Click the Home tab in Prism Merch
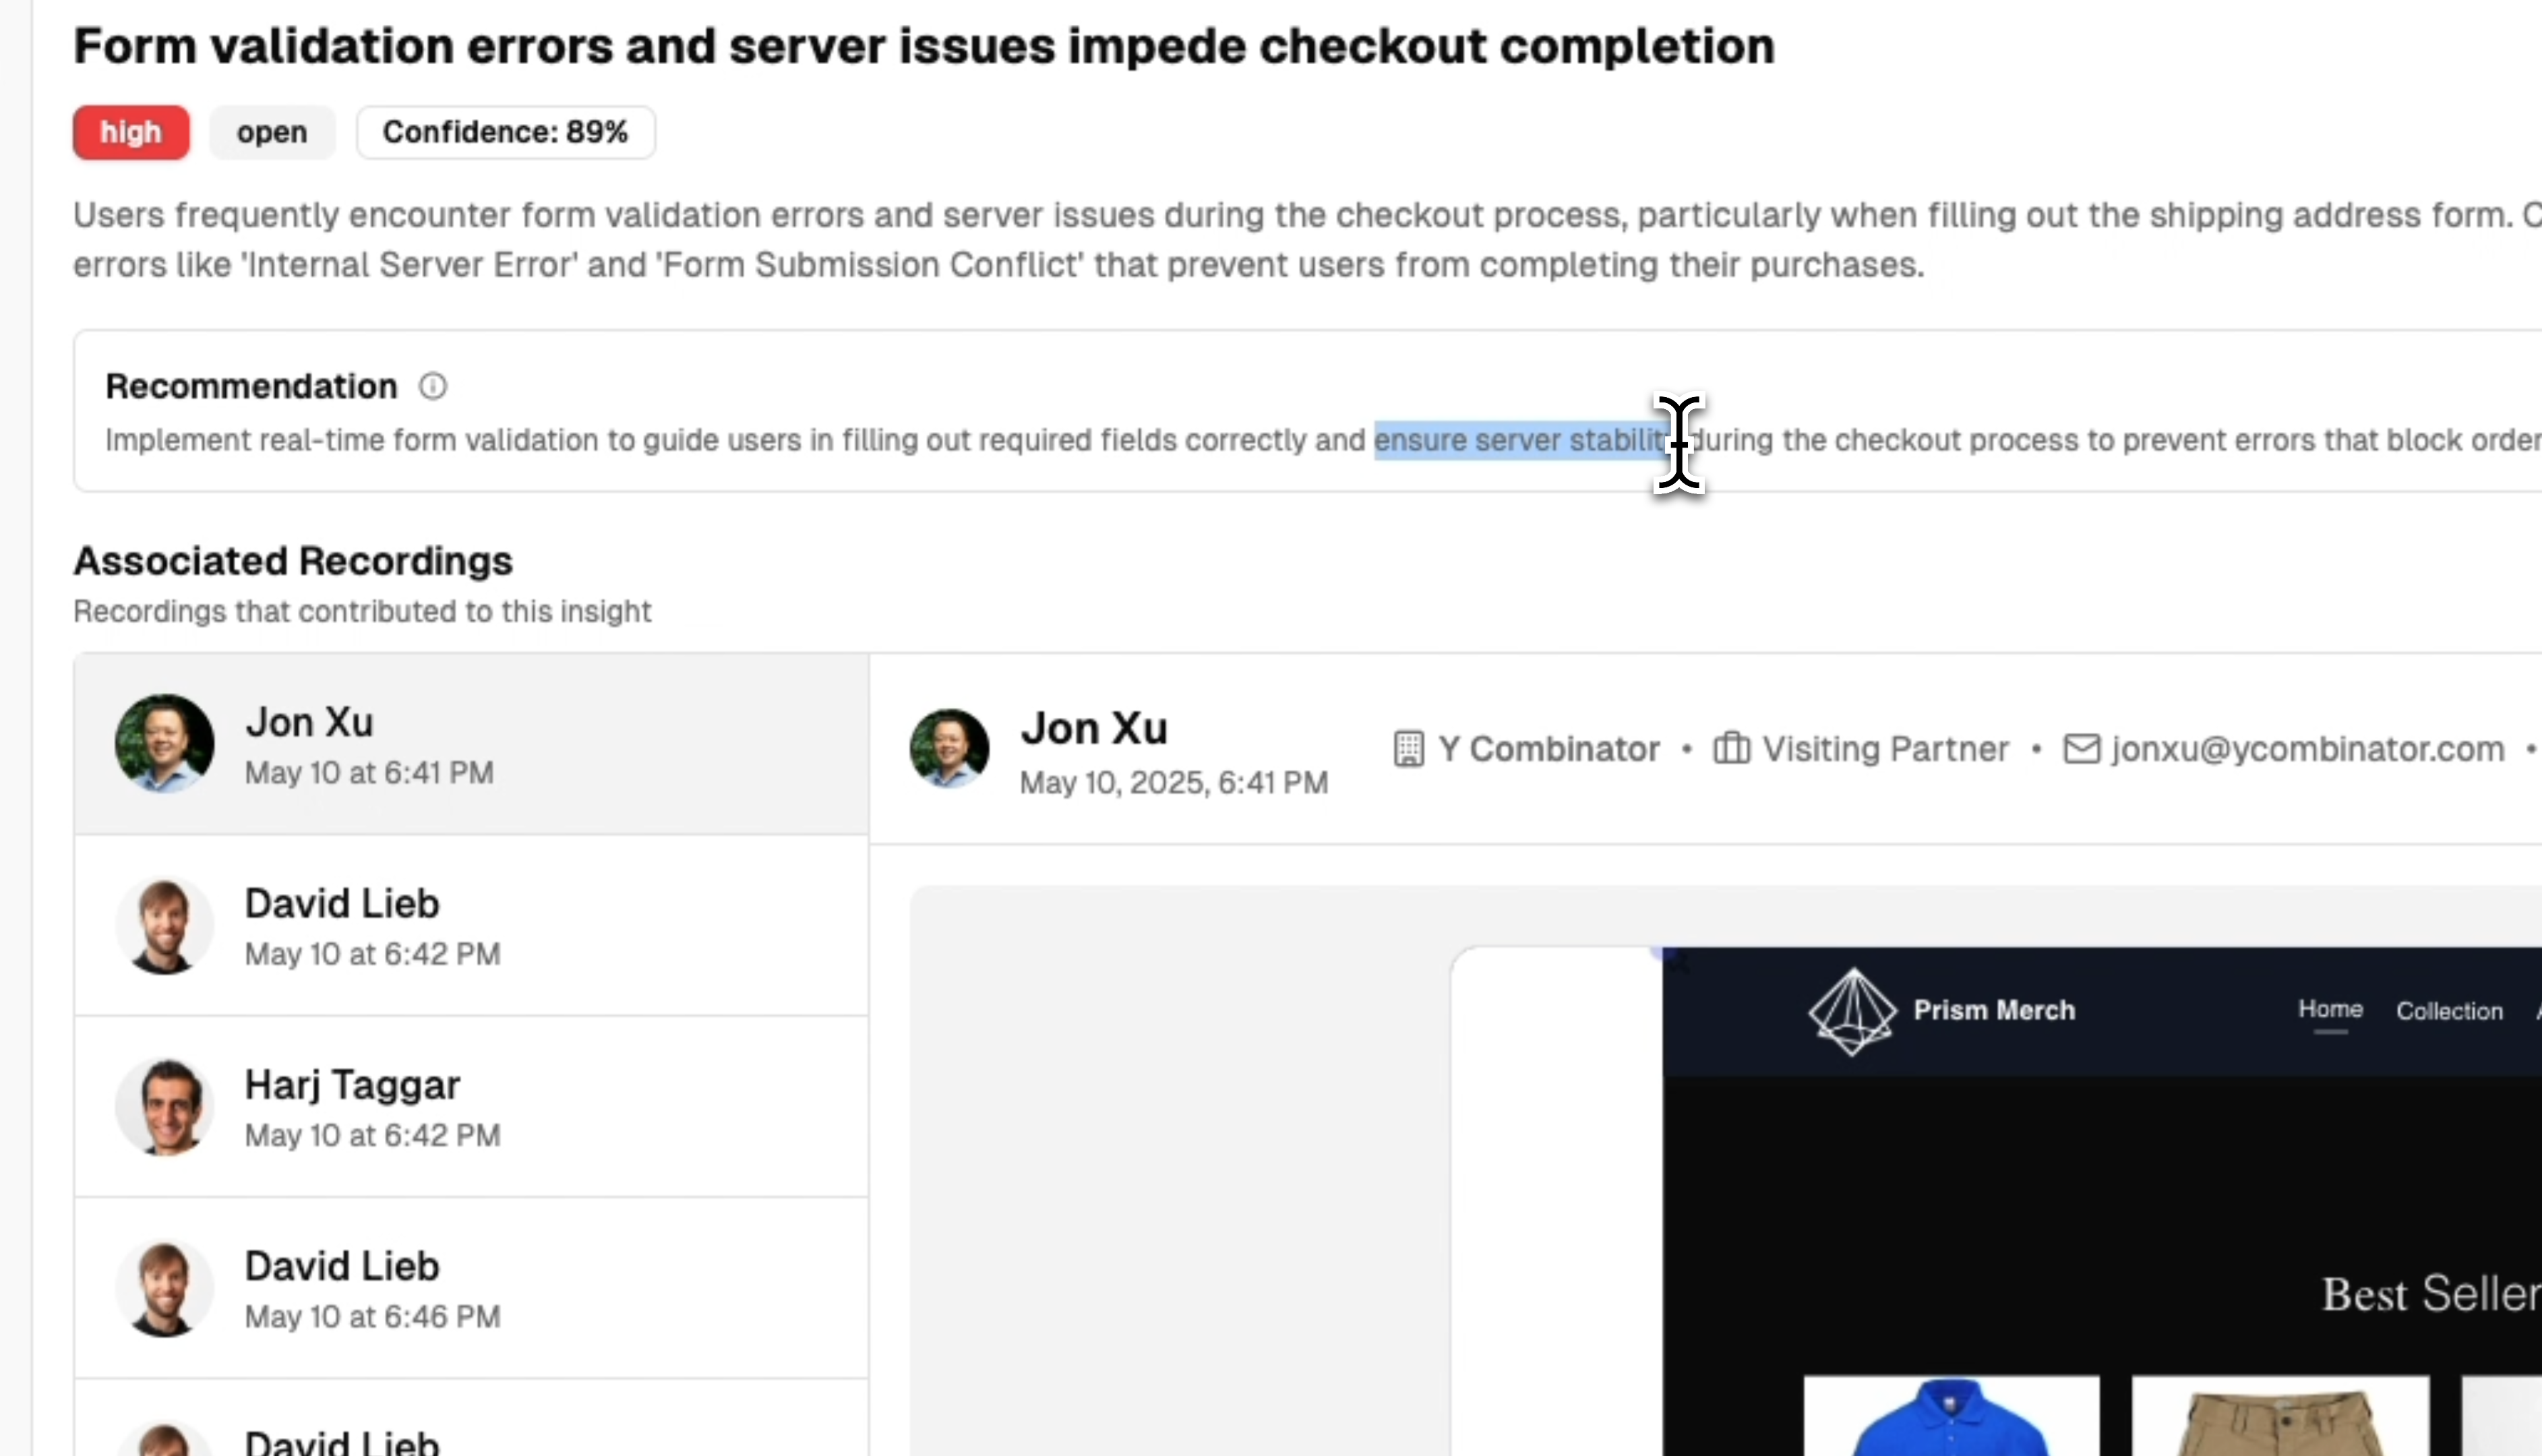The image size is (2542, 1456). point(2329,1010)
